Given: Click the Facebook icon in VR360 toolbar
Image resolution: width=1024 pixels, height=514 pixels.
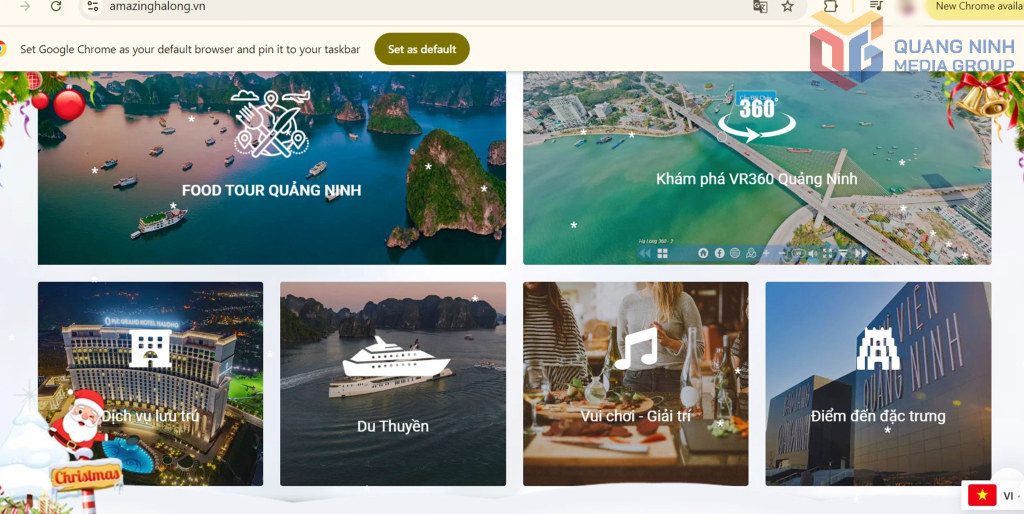Looking at the screenshot, I should [719, 253].
